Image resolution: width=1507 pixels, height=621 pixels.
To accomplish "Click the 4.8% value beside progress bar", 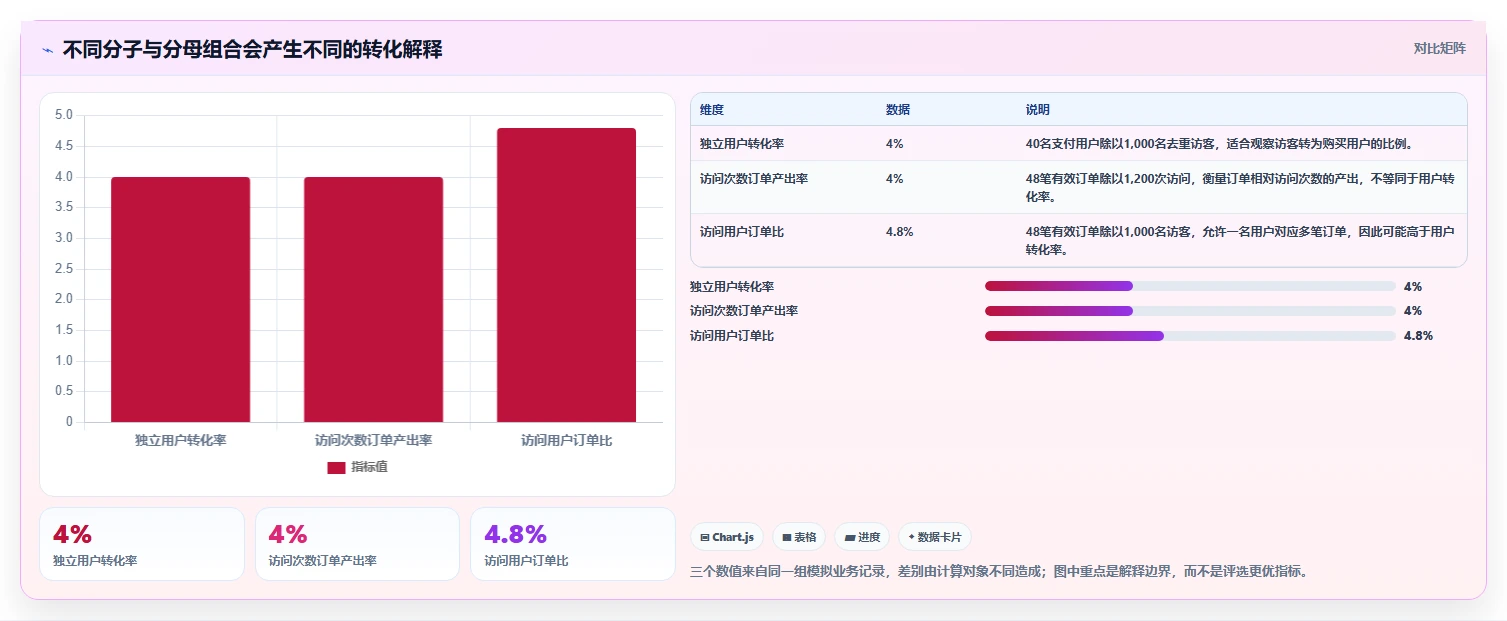I will click(1418, 336).
